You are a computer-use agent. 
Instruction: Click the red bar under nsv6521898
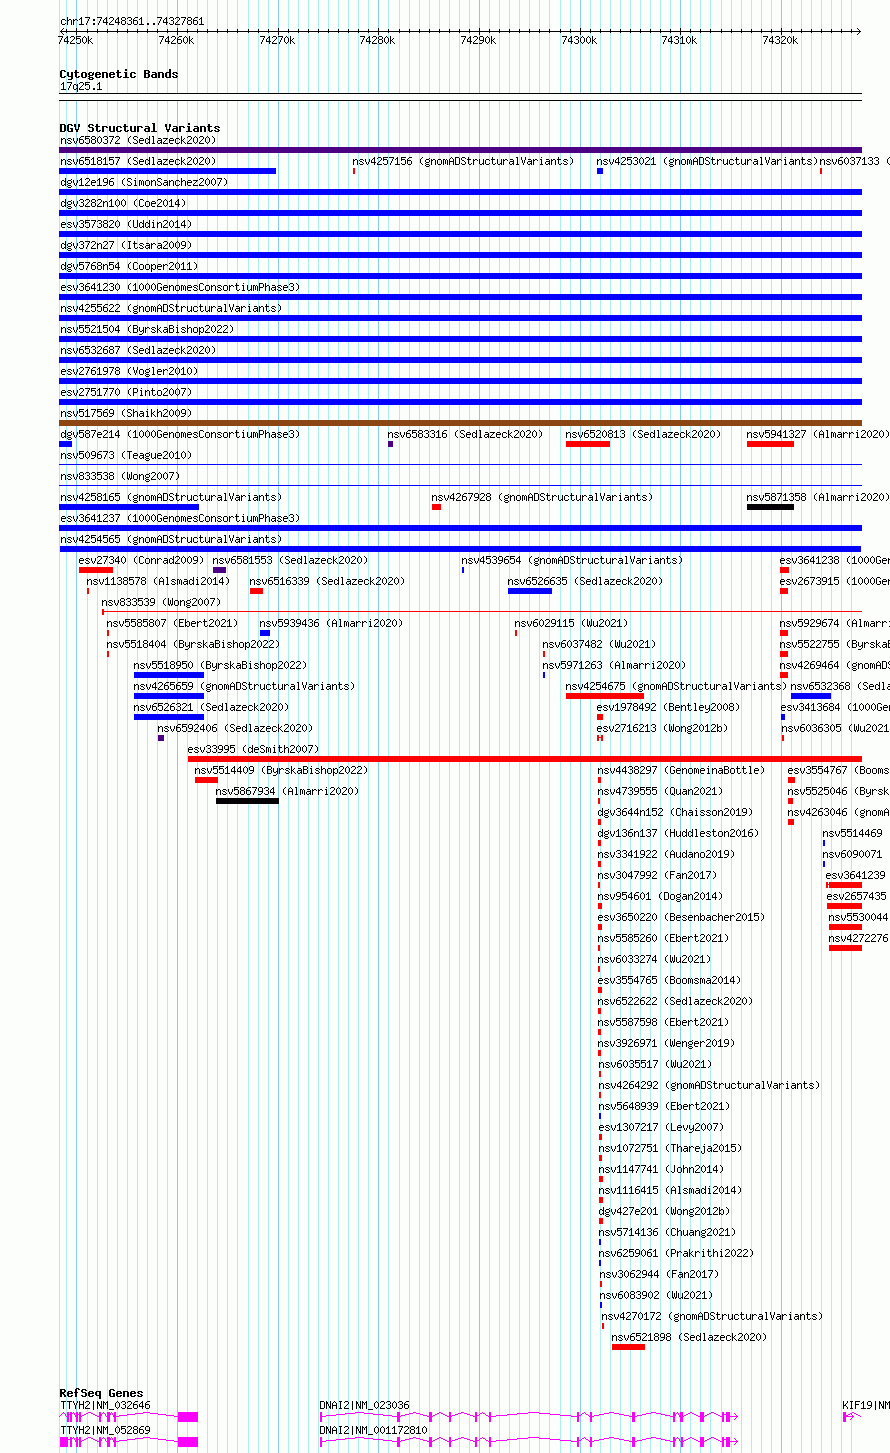pos(628,1347)
